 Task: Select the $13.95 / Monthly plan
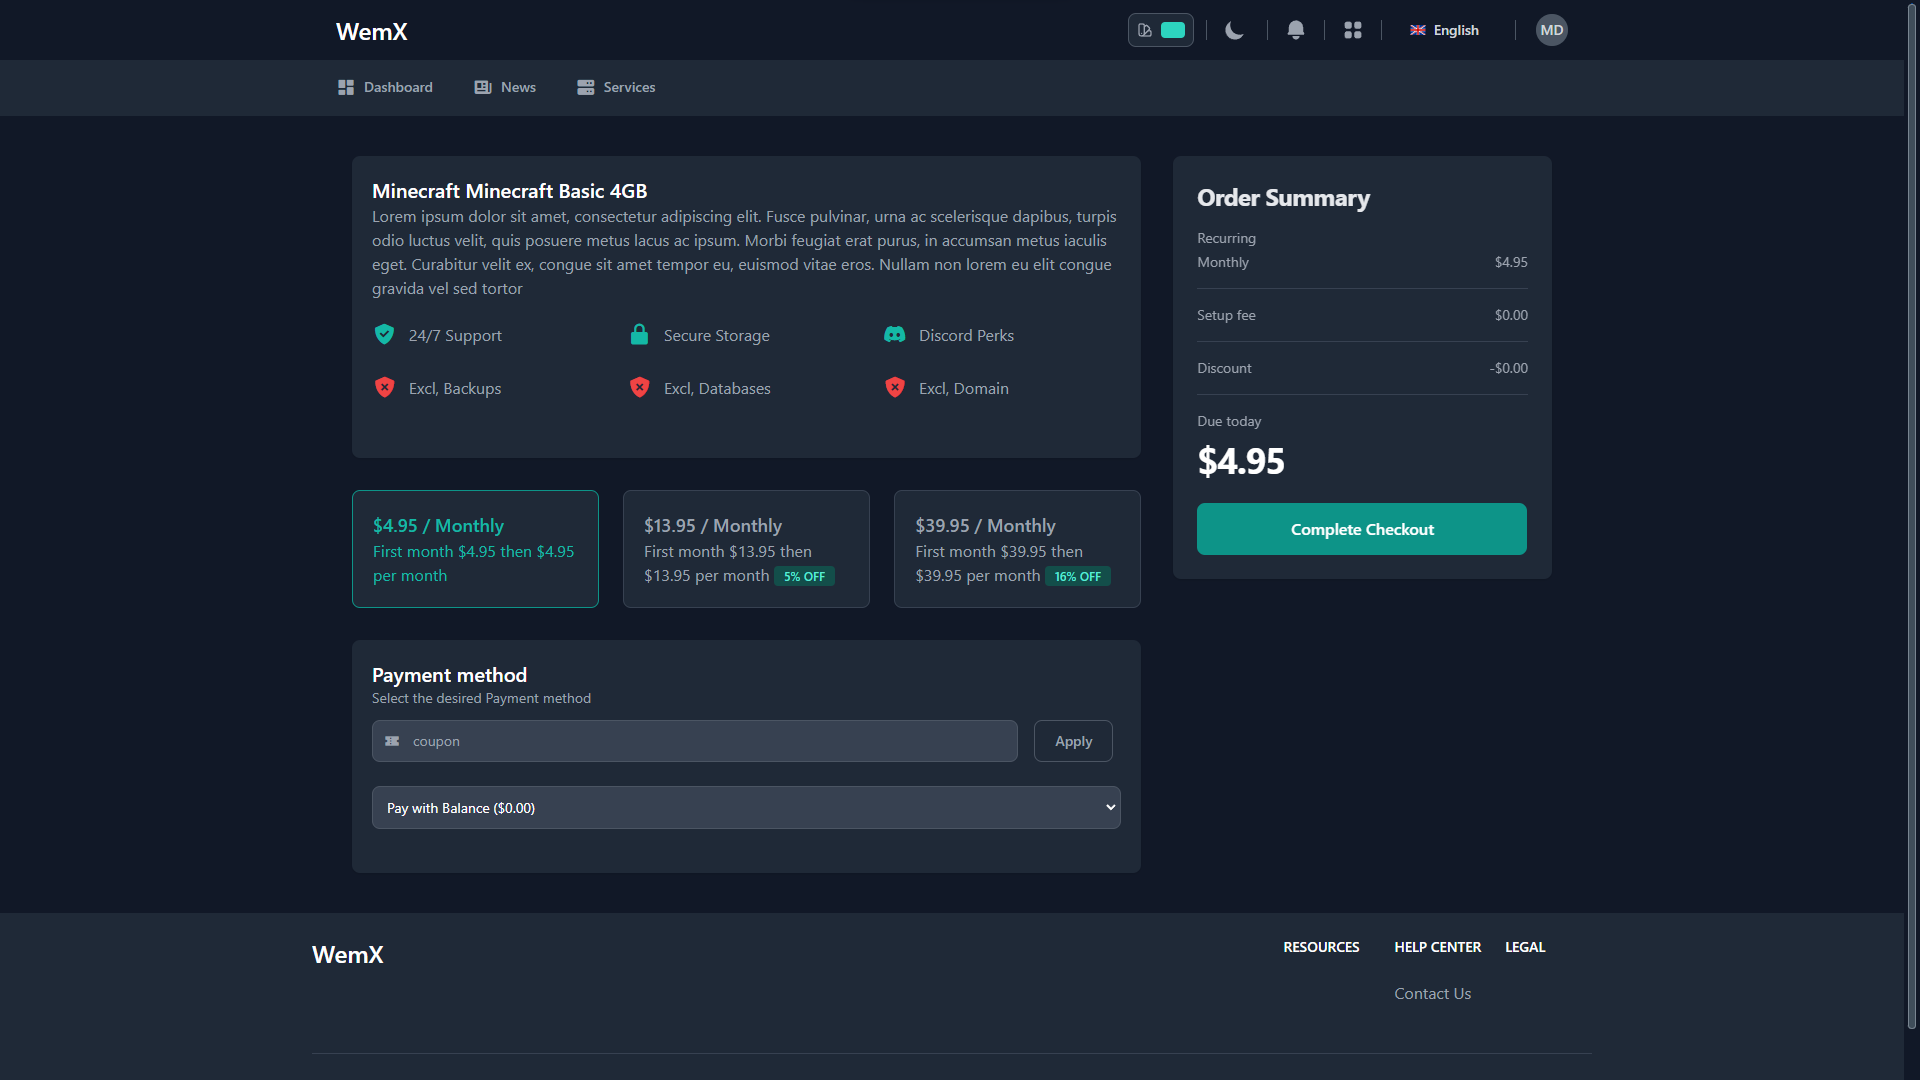(x=746, y=549)
